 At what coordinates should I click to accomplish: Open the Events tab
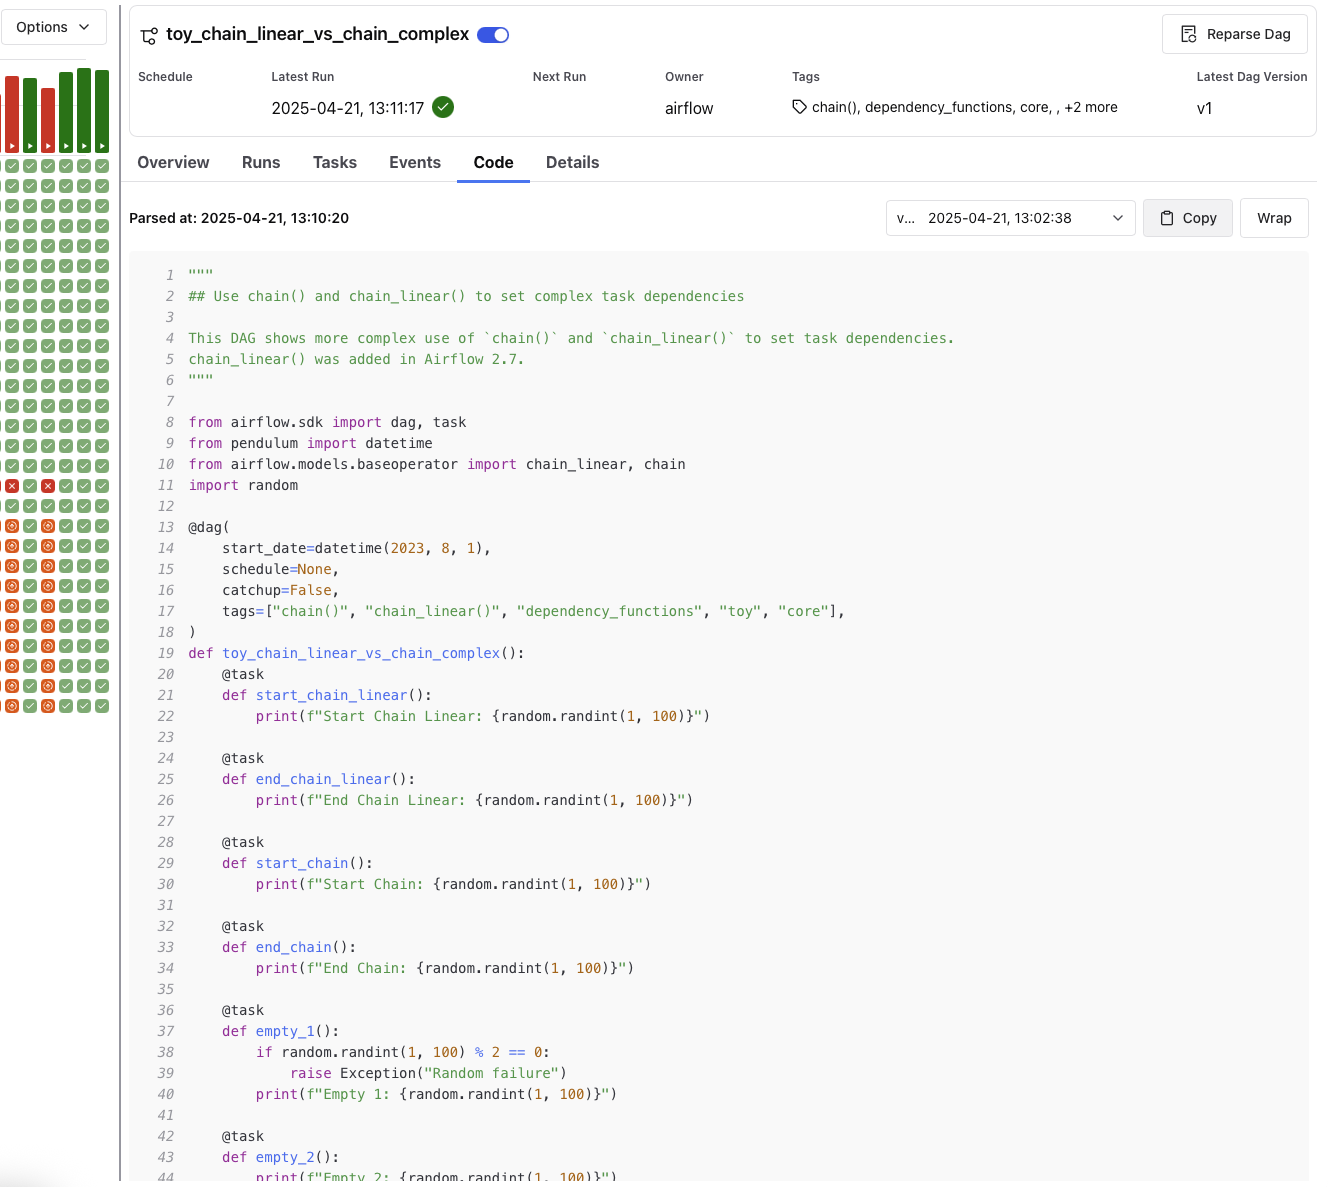point(415,162)
